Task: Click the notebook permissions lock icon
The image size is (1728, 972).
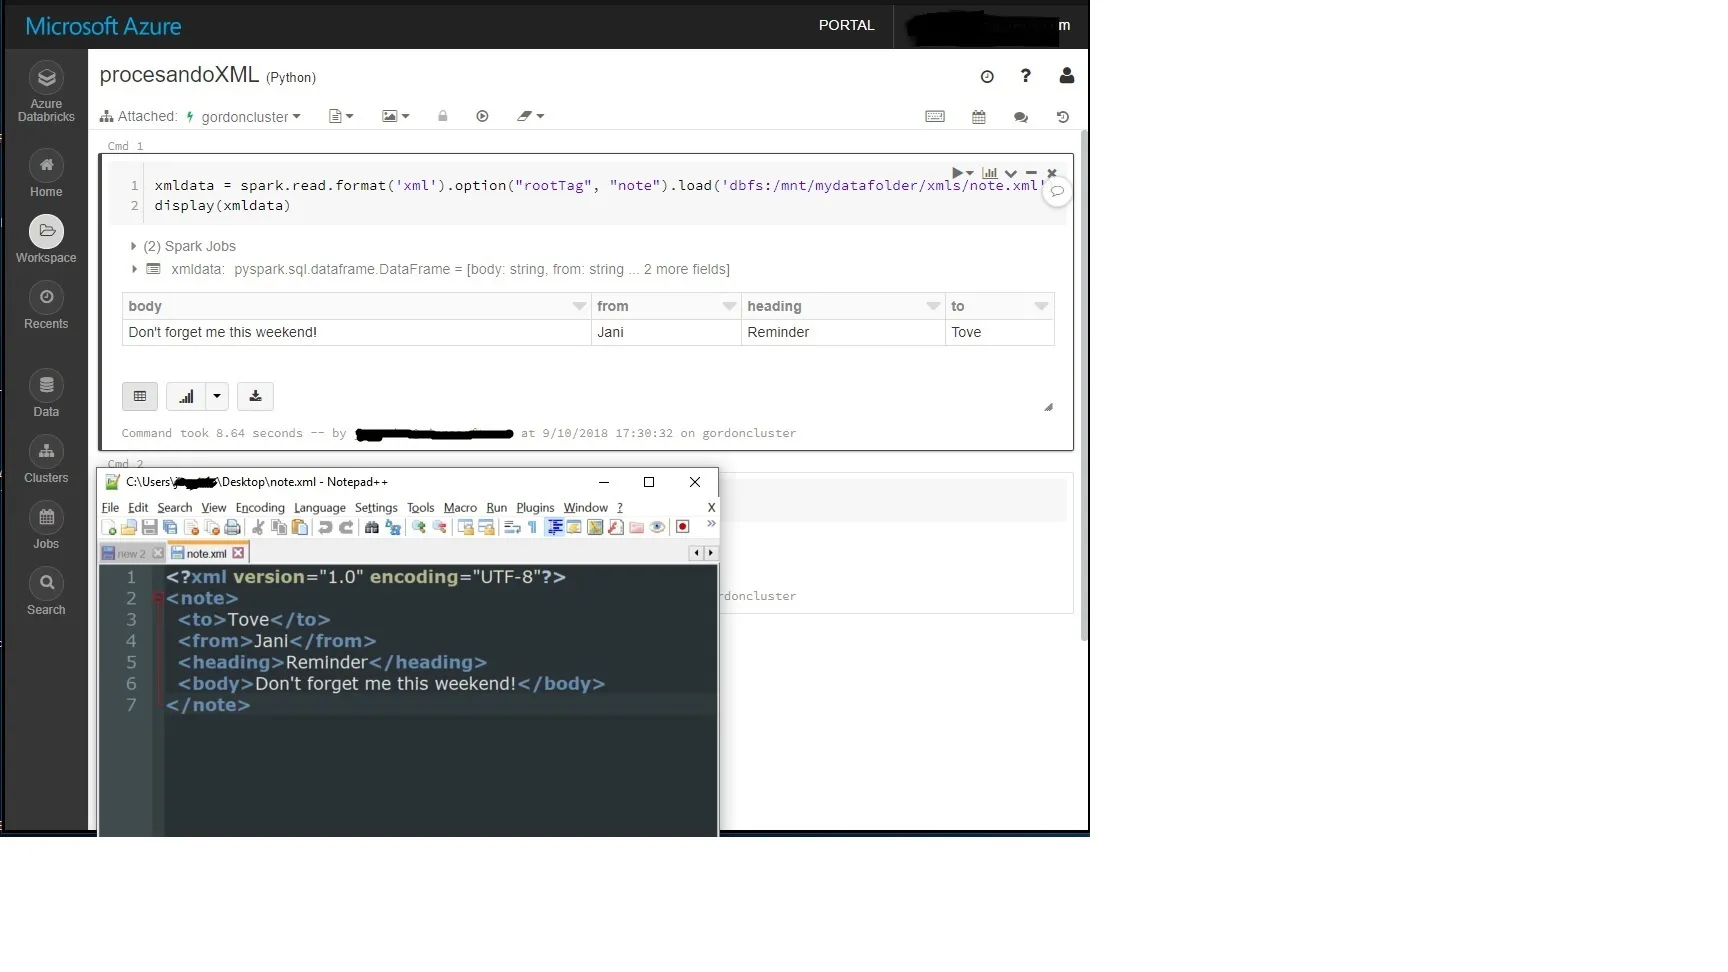Action: [x=443, y=116]
